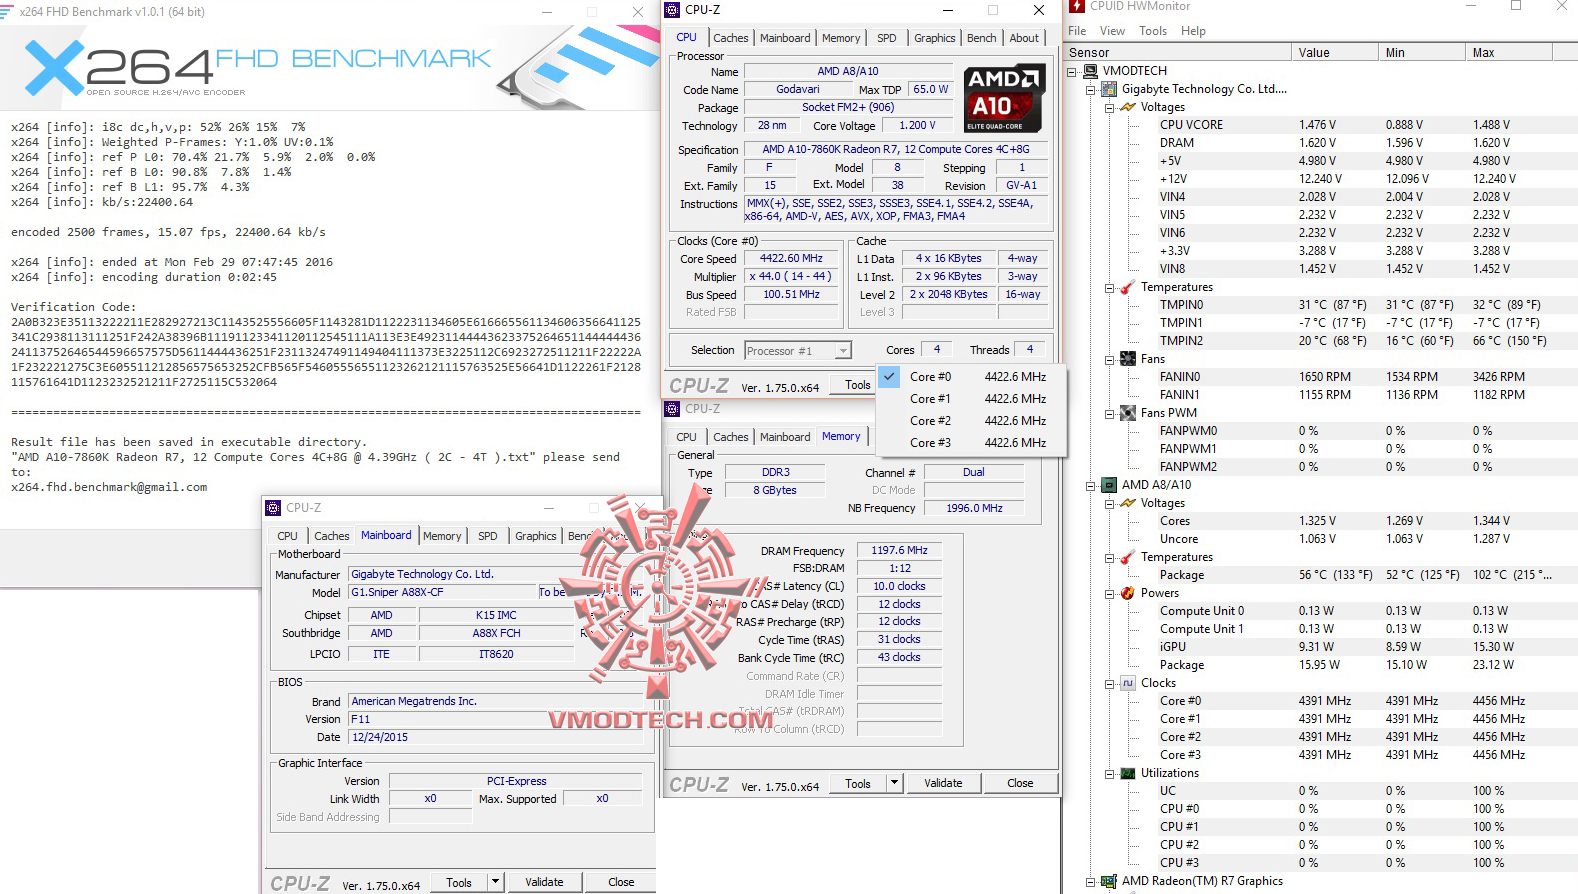Viewport: 1578px width, 894px height.
Task: Select Core #1 in the CPU-Z core menu
Action: [970, 399]
